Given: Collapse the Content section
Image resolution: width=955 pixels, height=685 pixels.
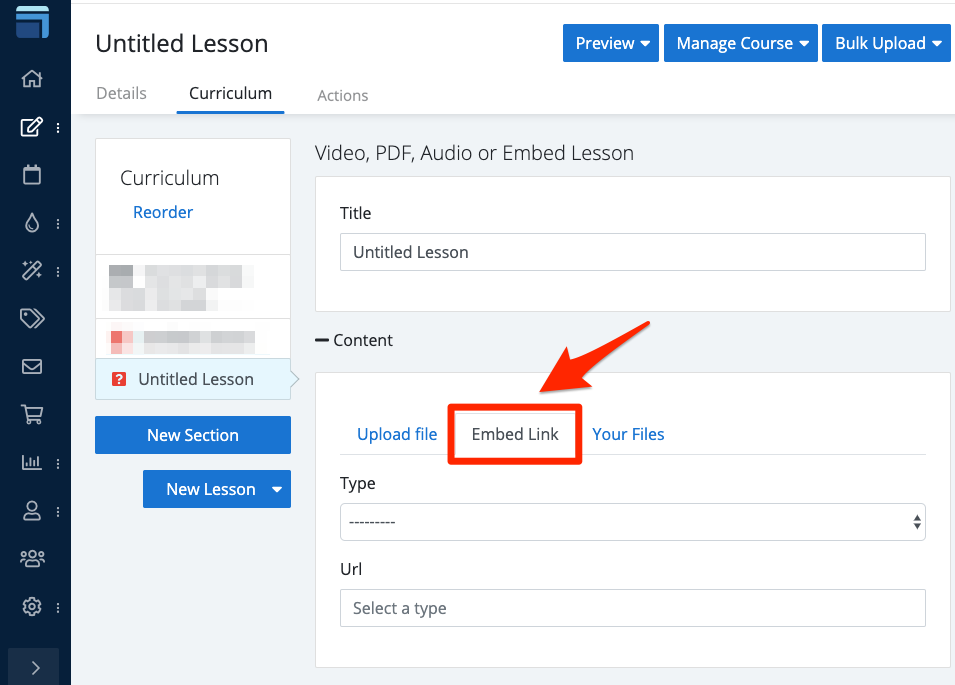Looking at the screenshot, I should pos(354,340).
